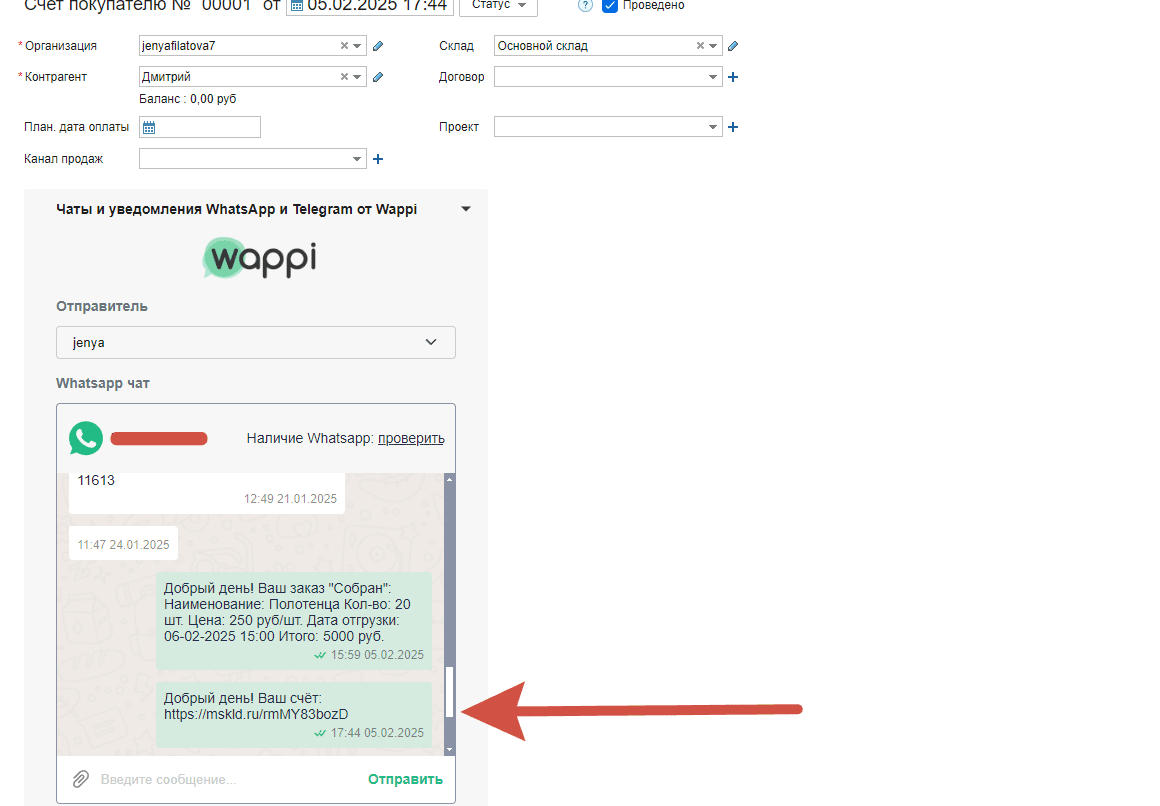Open the calendar for План. дата оплаты
The image size is (1160, 806).
coord(149,127)
